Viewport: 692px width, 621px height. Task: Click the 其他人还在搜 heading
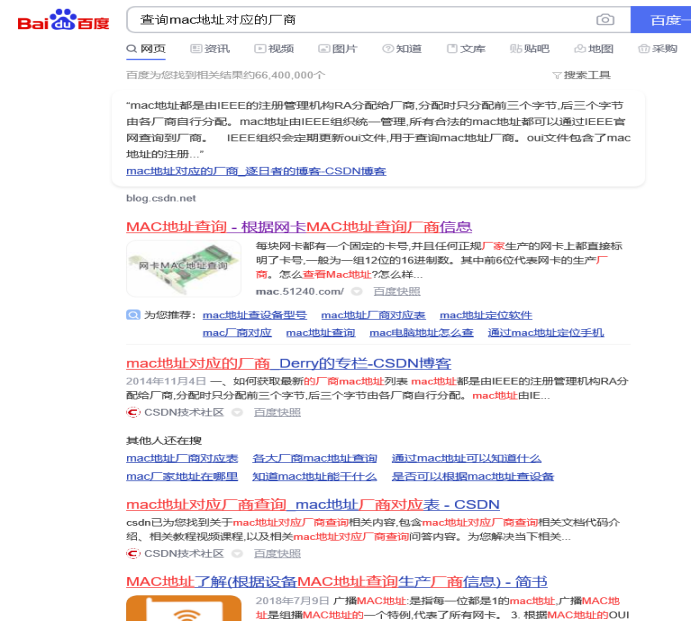point(164,440)
